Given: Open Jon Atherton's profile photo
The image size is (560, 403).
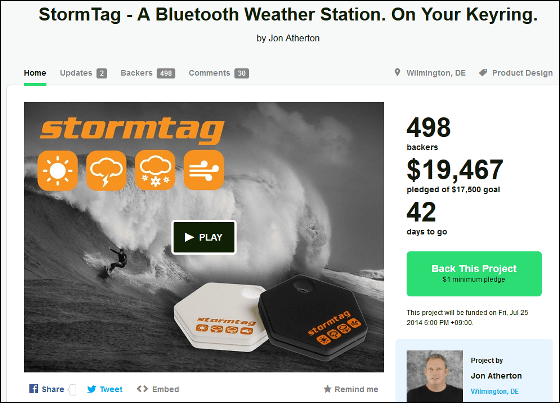Looking at the screenshot, I should [x=435, y=376].
